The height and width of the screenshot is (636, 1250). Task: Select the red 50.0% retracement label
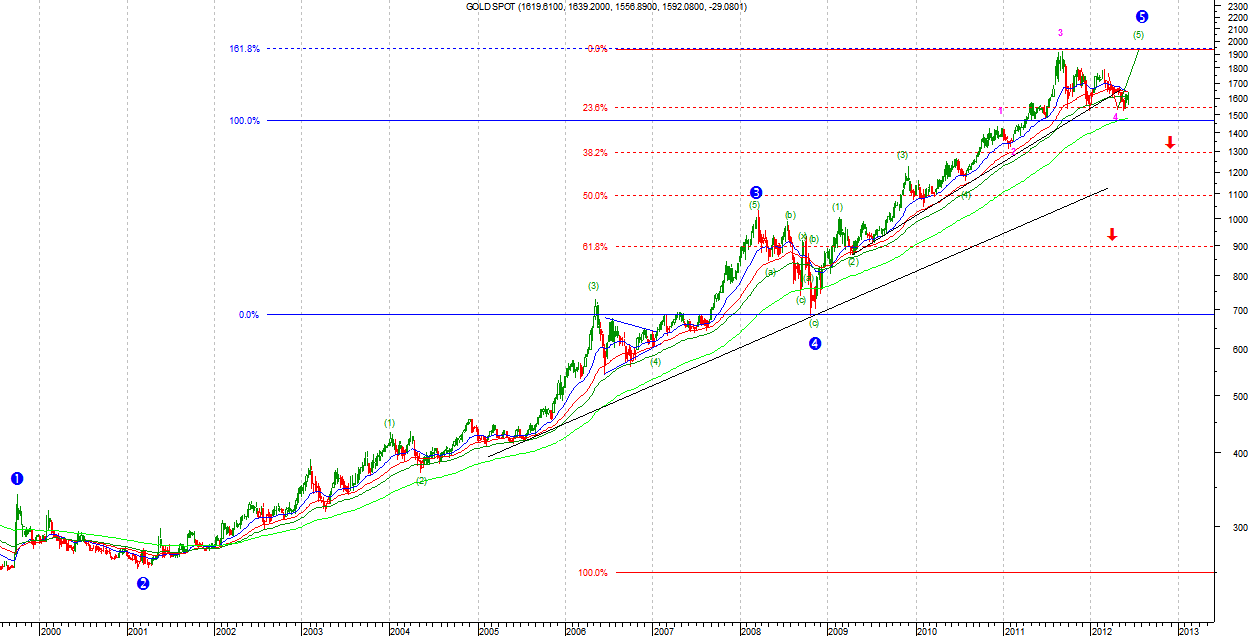click(x=595, y=196)
